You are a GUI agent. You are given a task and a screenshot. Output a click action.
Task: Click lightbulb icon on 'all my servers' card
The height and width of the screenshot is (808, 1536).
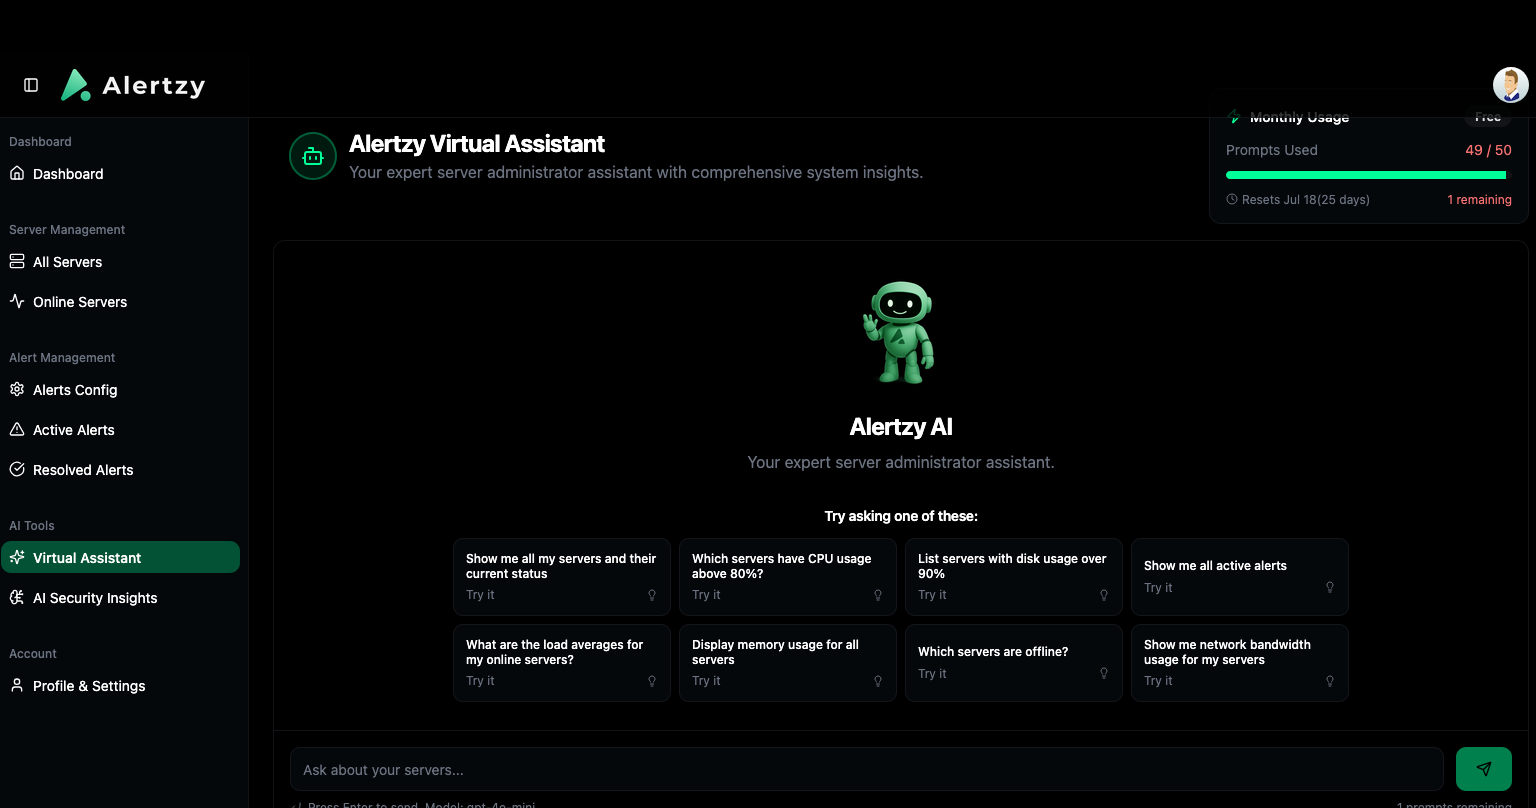click(652, 595)
